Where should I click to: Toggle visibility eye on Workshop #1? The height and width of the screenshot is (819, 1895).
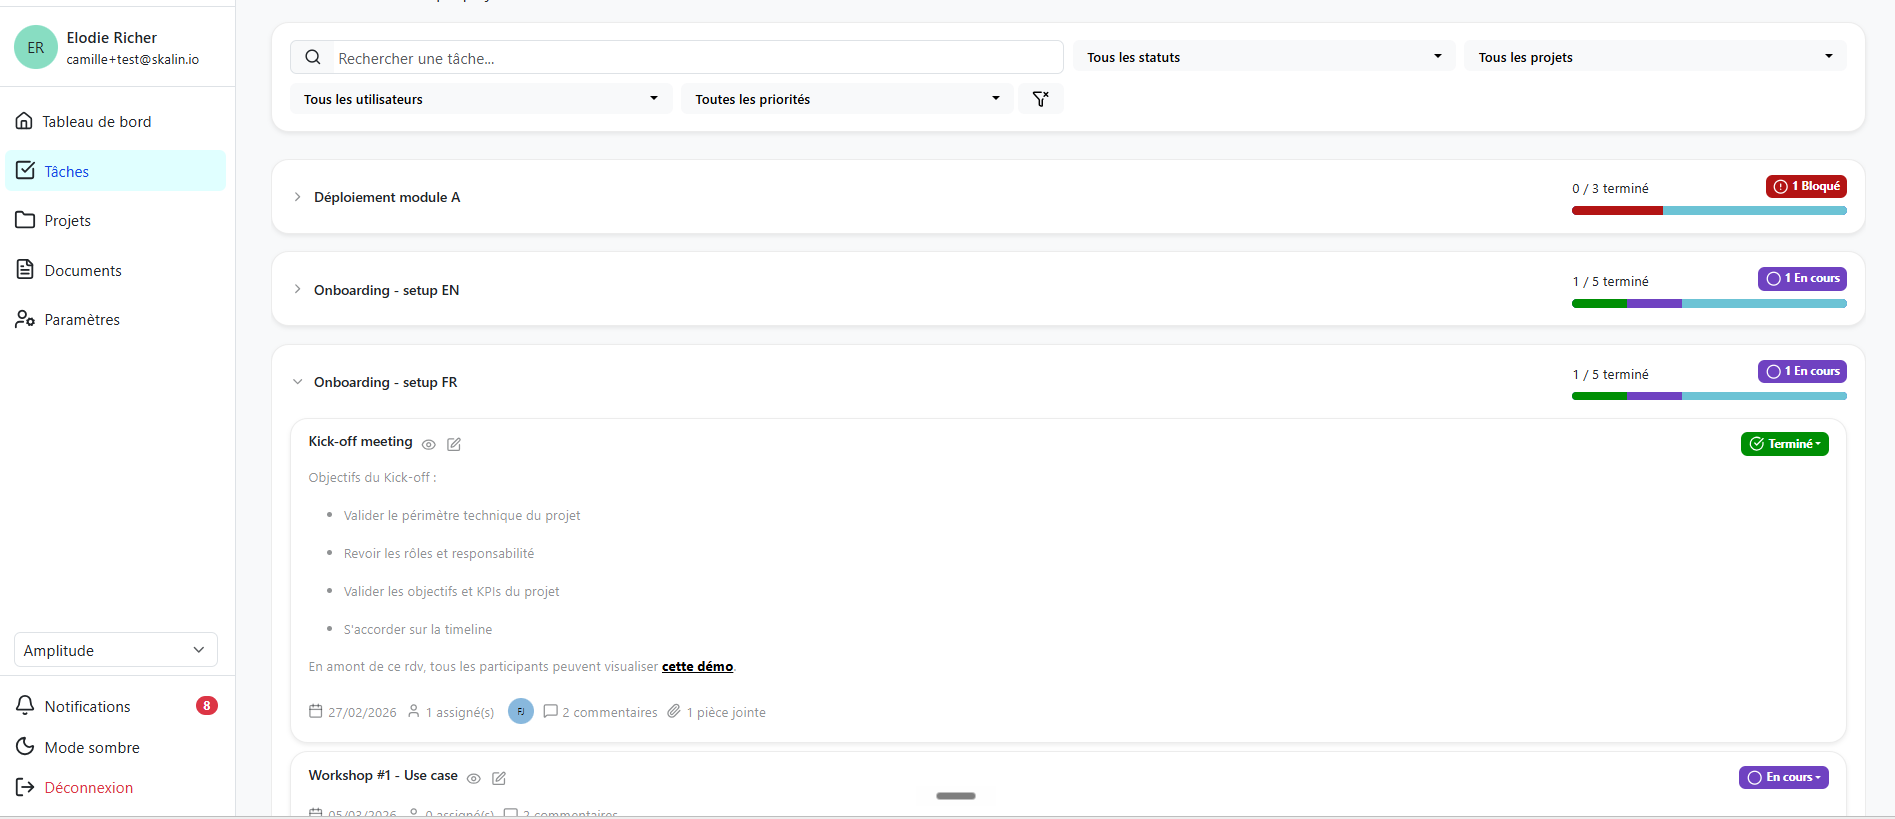(474, 778)
